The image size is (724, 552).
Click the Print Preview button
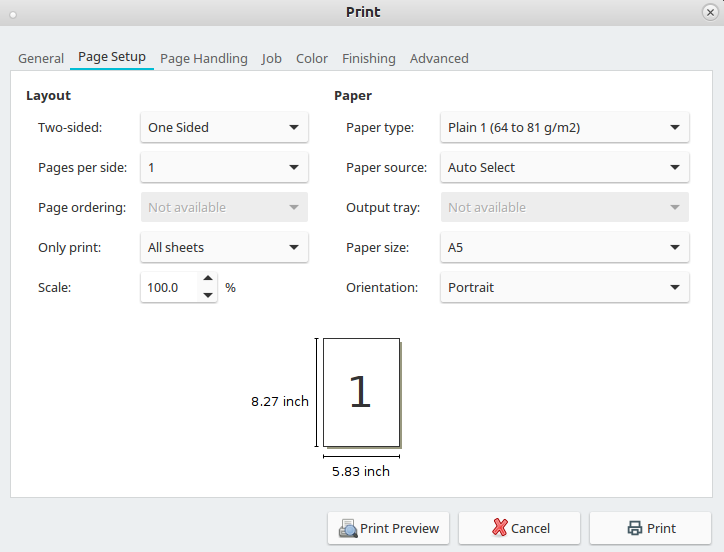[388, 528]
